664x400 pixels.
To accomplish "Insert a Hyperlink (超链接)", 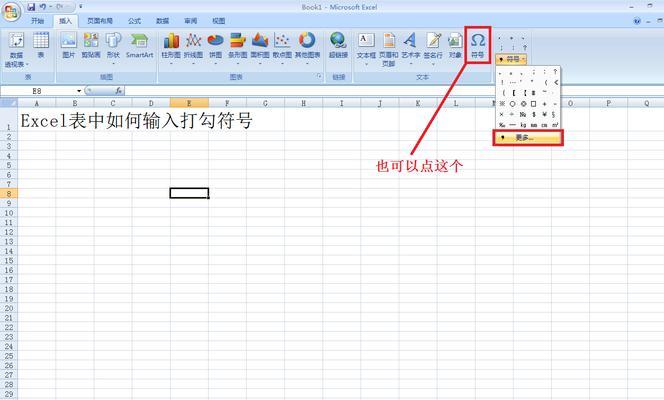I will pos(338,45).
